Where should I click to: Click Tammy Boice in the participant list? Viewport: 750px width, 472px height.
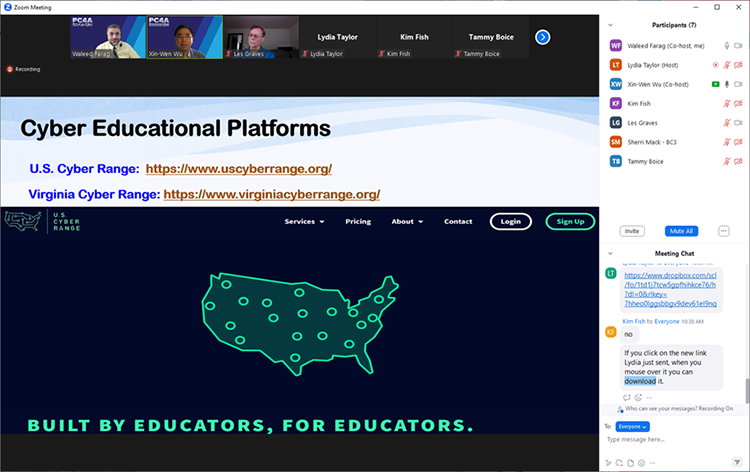tap(645, 162)
